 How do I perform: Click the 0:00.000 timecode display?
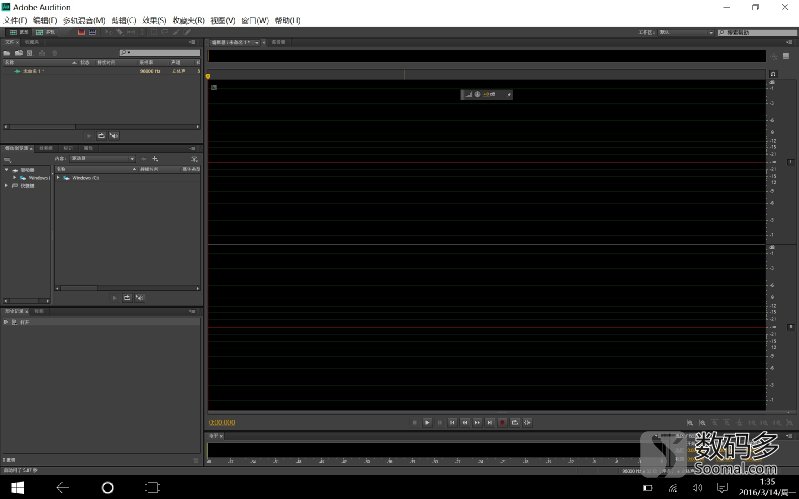coord(222,423)
